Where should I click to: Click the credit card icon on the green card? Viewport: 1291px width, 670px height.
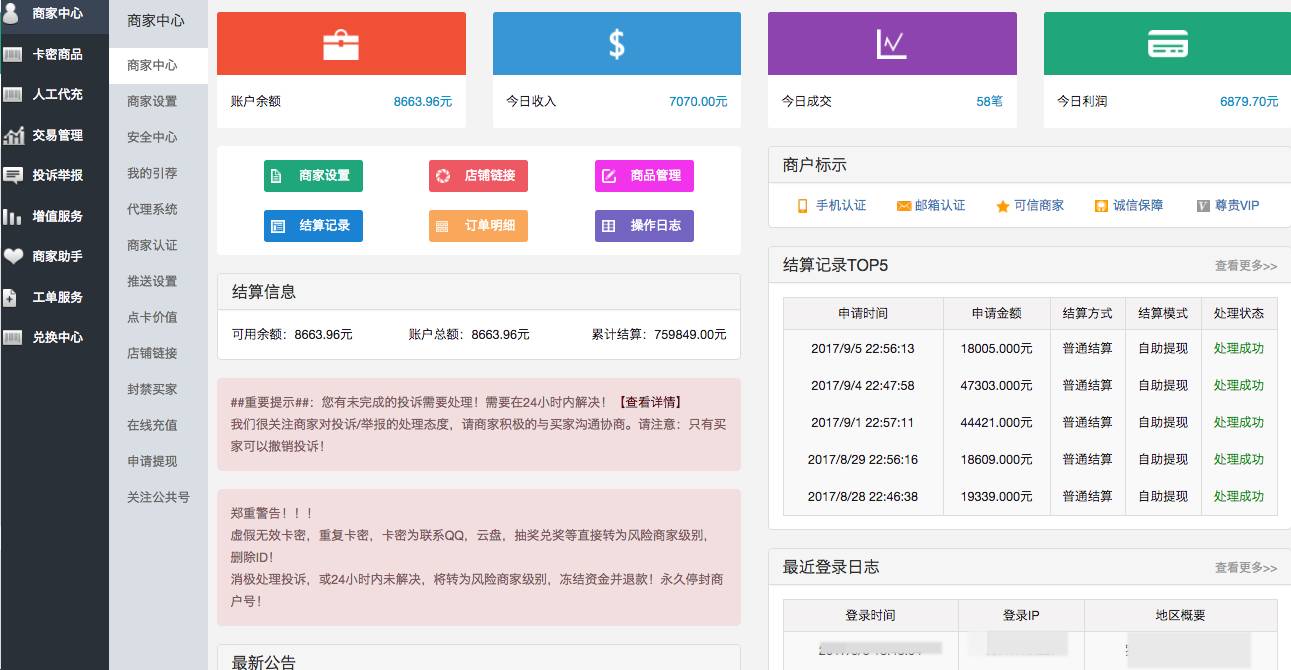(x=1168, y=44)
